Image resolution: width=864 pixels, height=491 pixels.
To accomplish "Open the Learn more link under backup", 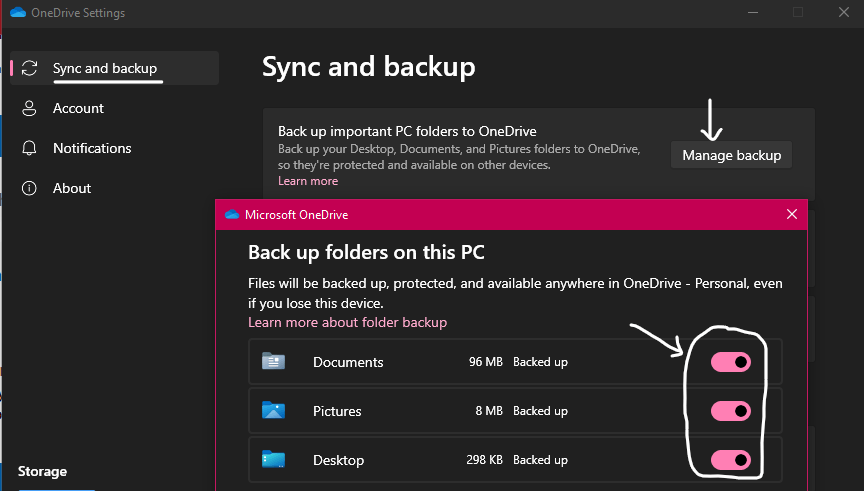I will tap(308, 181).
